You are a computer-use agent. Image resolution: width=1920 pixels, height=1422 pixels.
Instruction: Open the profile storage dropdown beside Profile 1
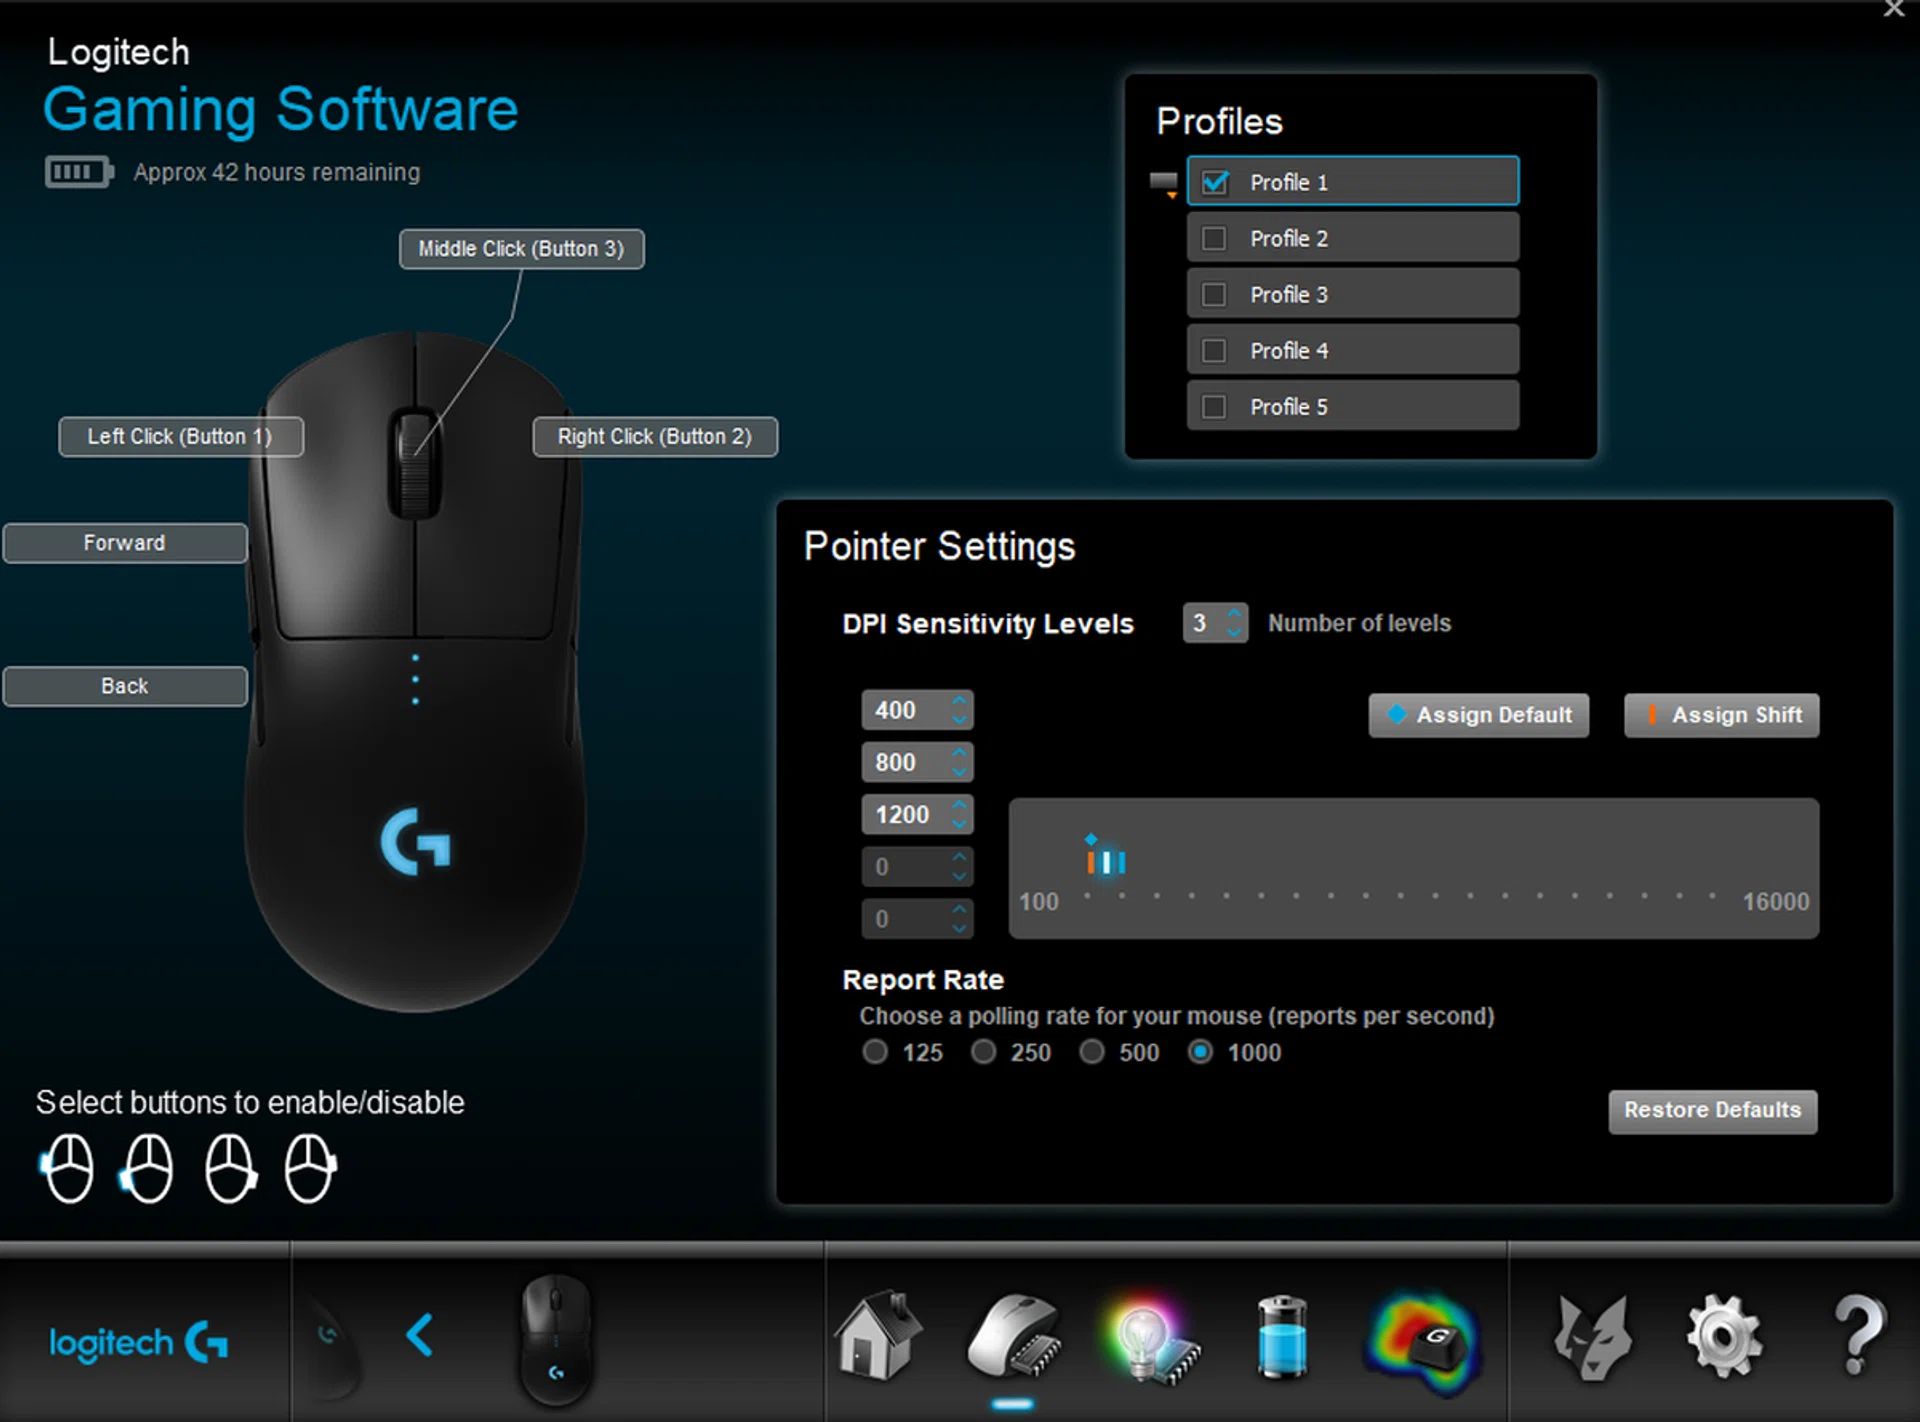pos(1164,184)
